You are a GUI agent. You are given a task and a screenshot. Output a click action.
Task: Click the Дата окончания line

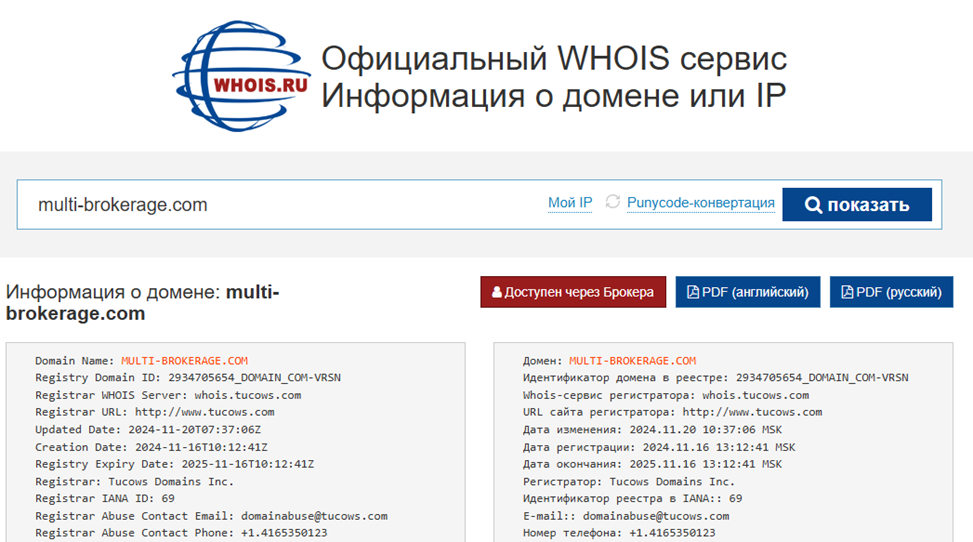652,464
